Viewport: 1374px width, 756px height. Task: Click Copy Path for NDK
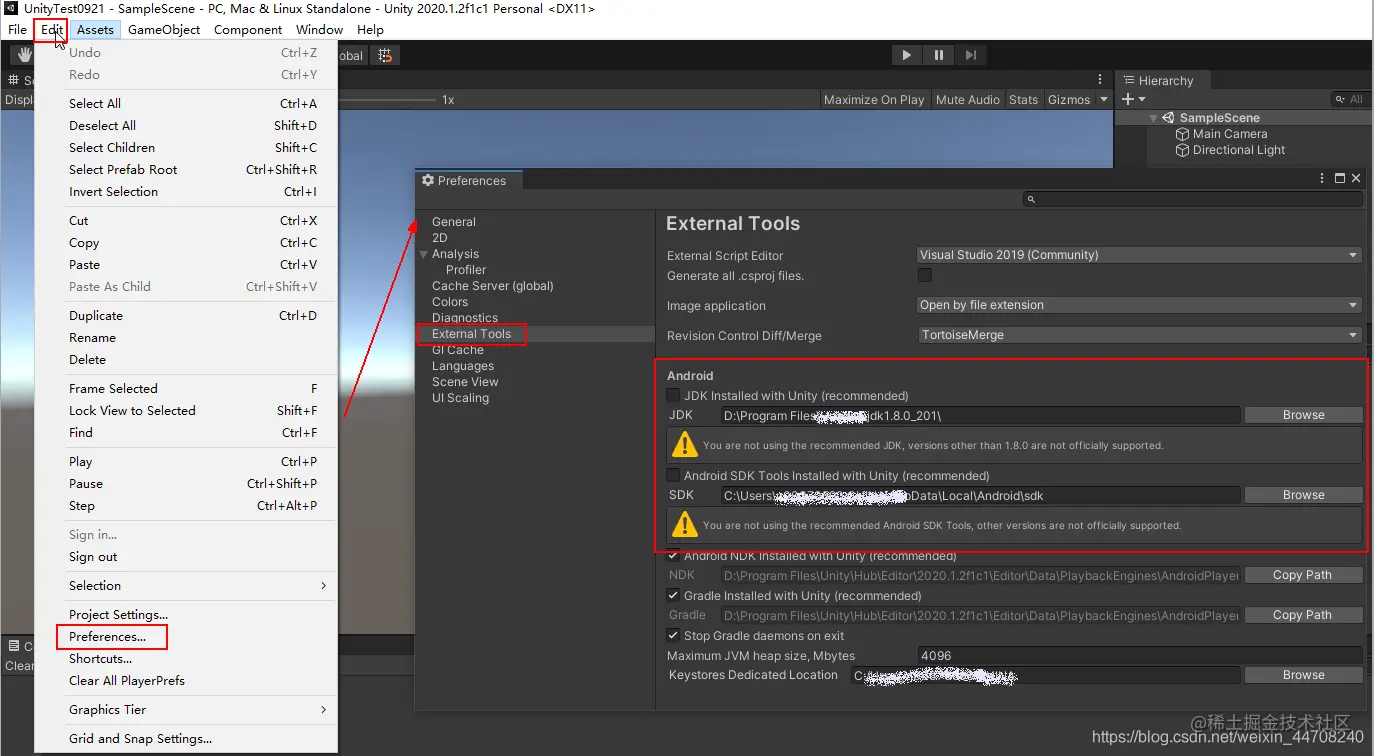[1303, 574]
